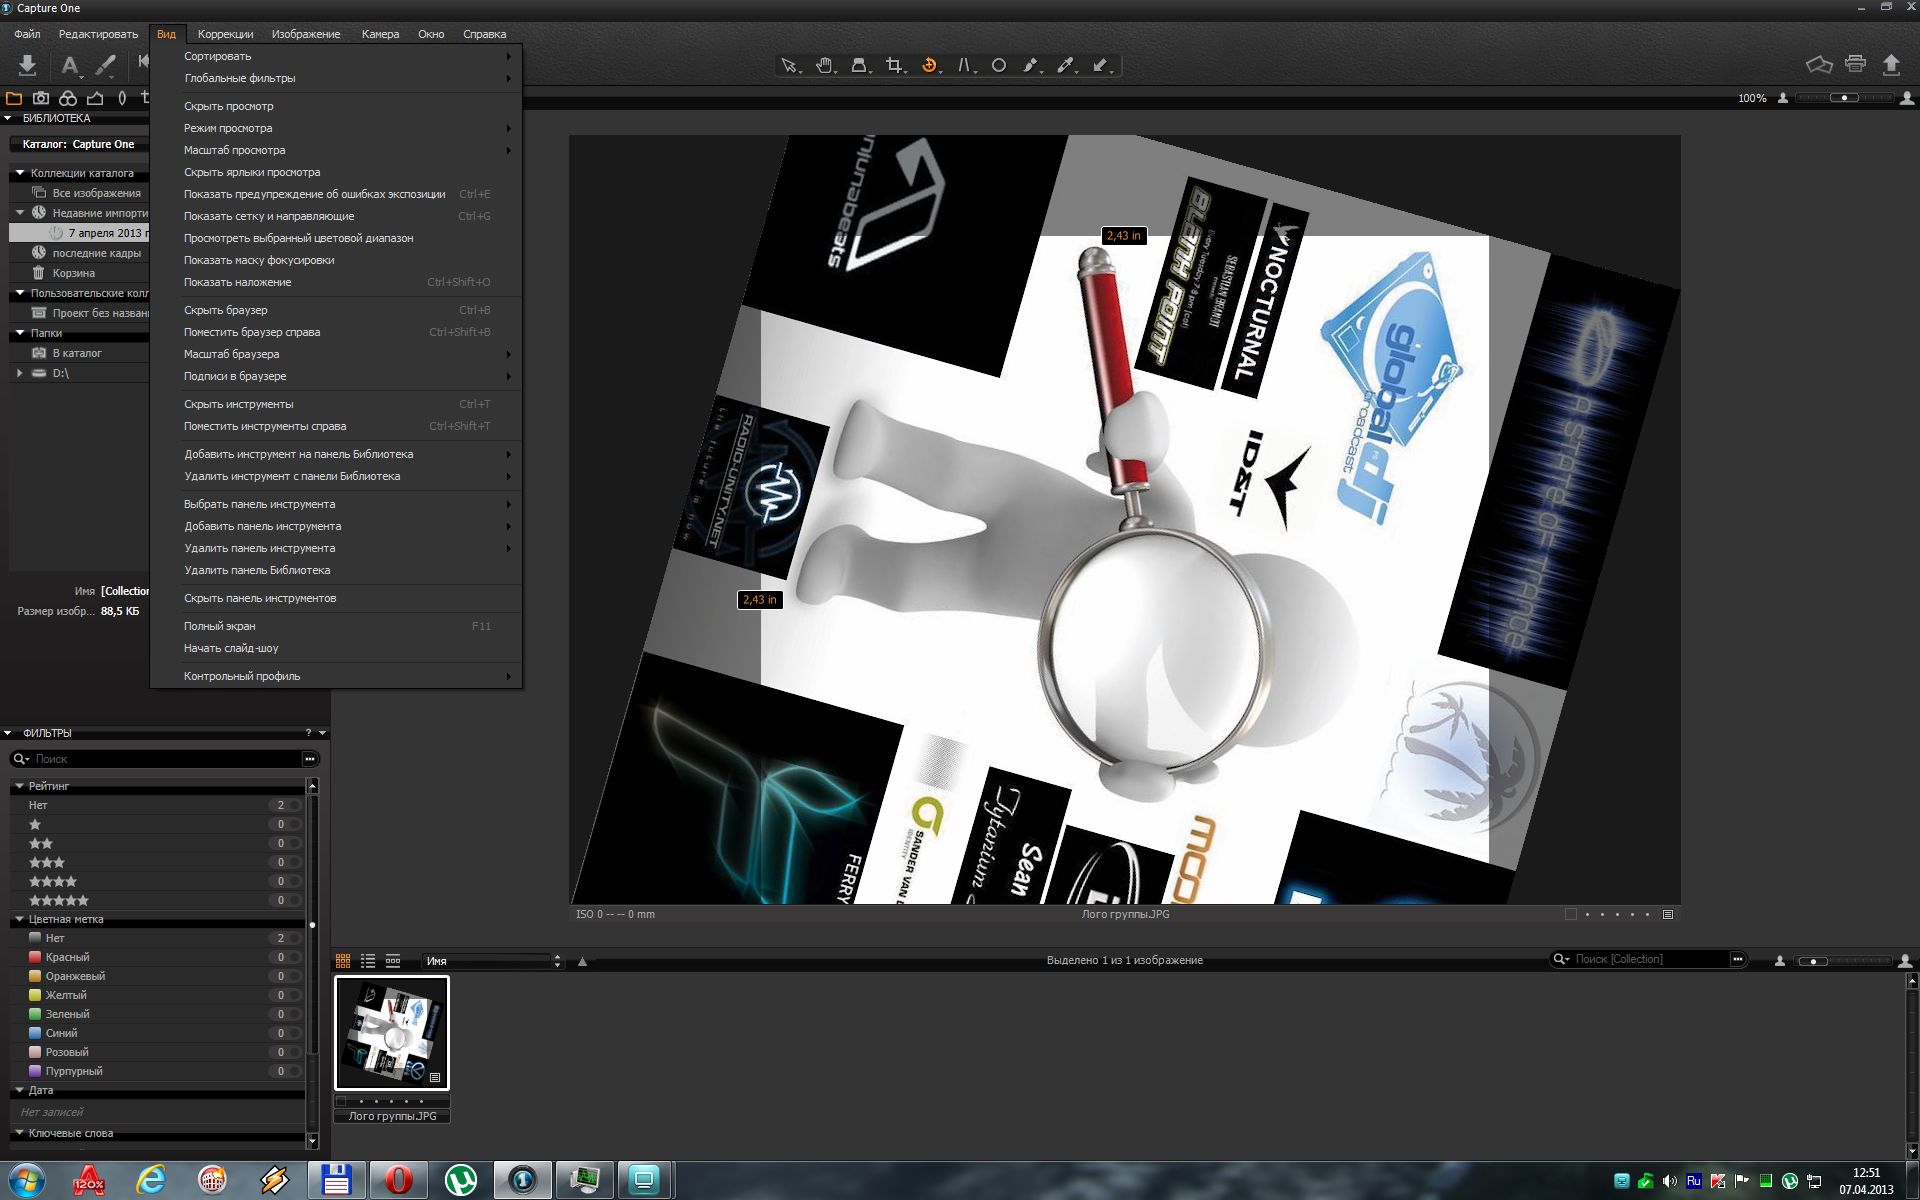Collapse the Рейтинг filter section
Viewport: 1920px width, 1200px height.
(x=19, y=786)
